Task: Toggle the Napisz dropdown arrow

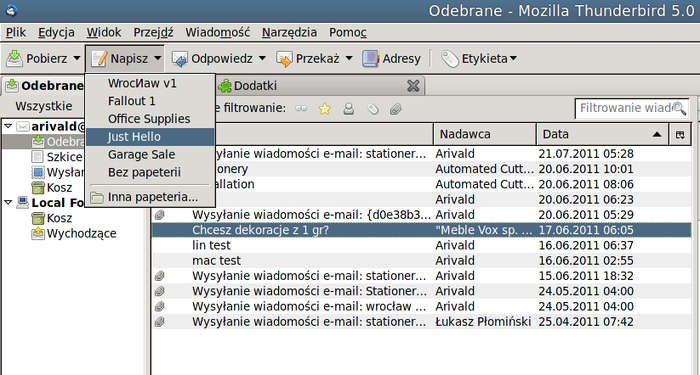Action: coord(158,58)
